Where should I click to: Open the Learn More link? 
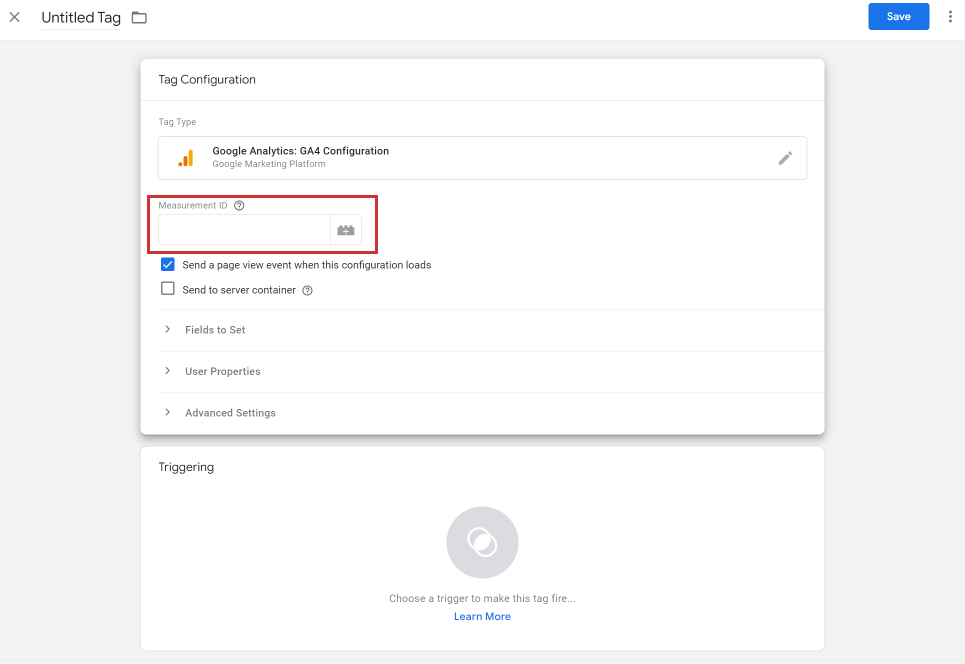click(482, 617)
